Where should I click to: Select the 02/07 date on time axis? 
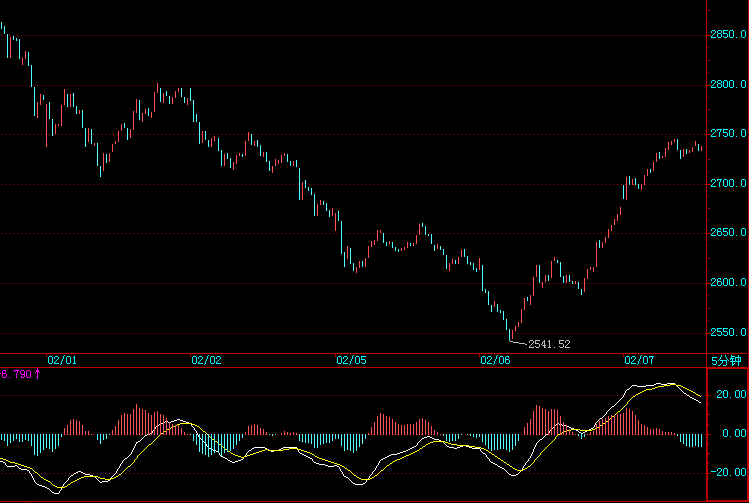(639, 359)
